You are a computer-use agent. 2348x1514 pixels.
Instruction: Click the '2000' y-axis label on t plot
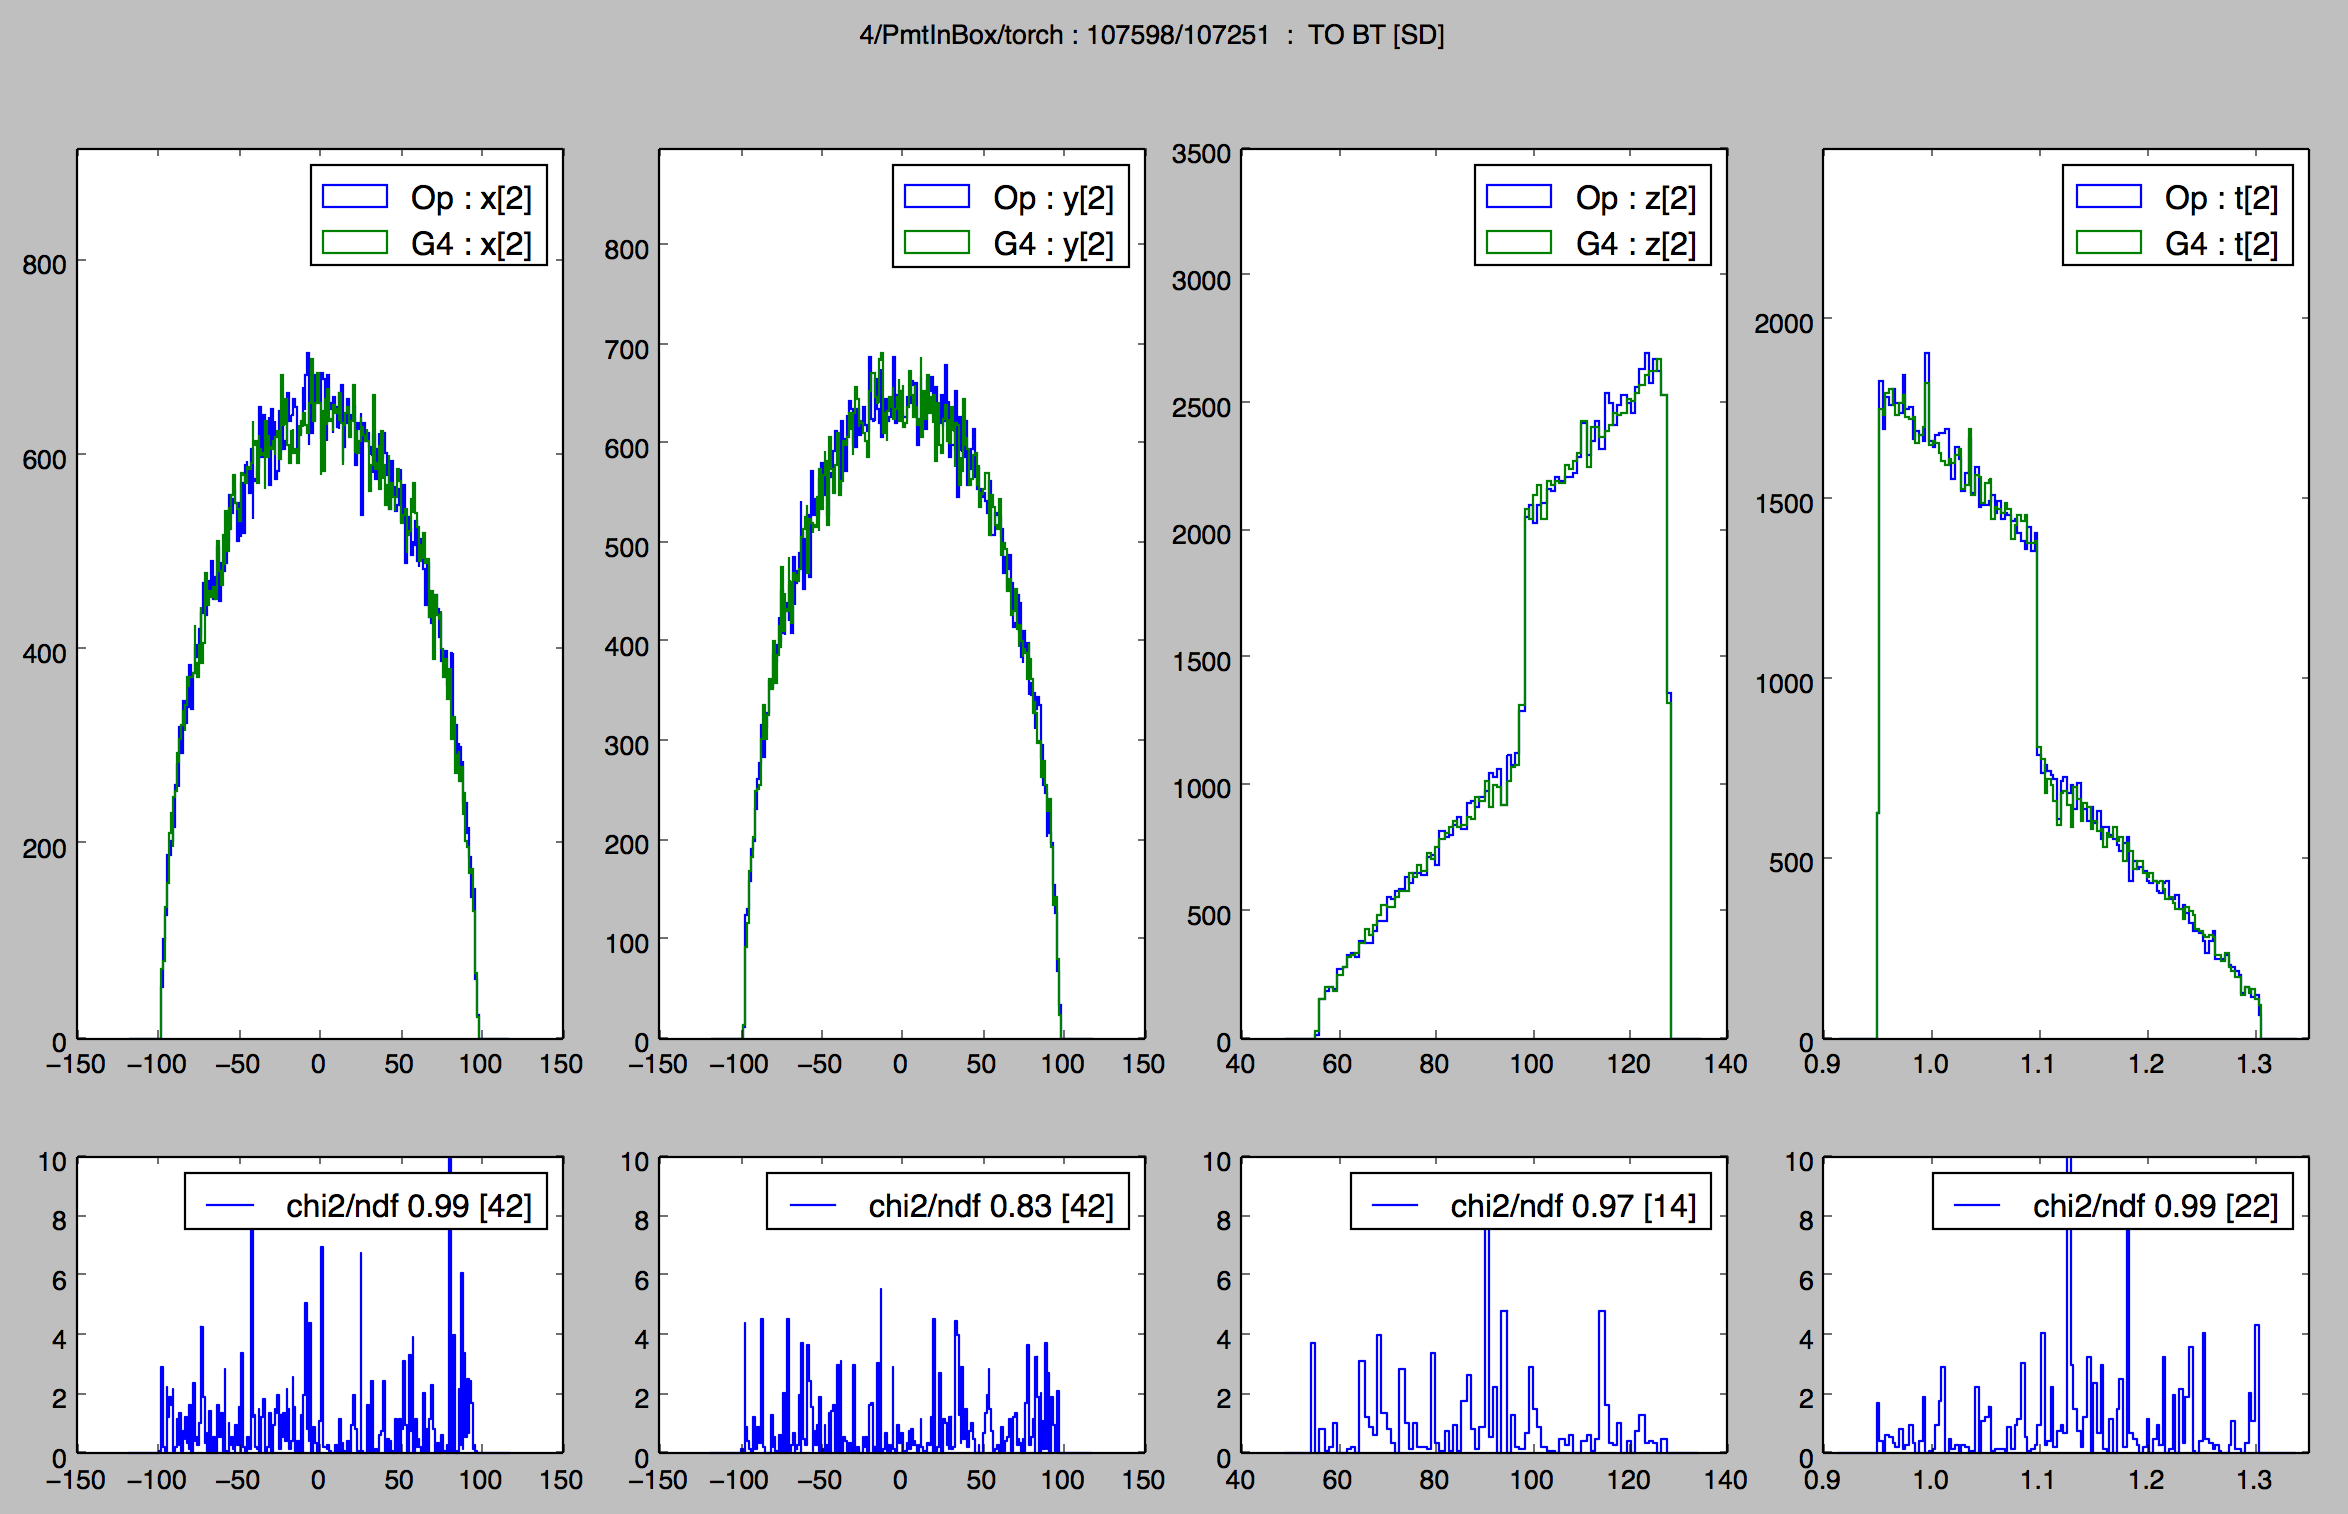[1784, 323]
